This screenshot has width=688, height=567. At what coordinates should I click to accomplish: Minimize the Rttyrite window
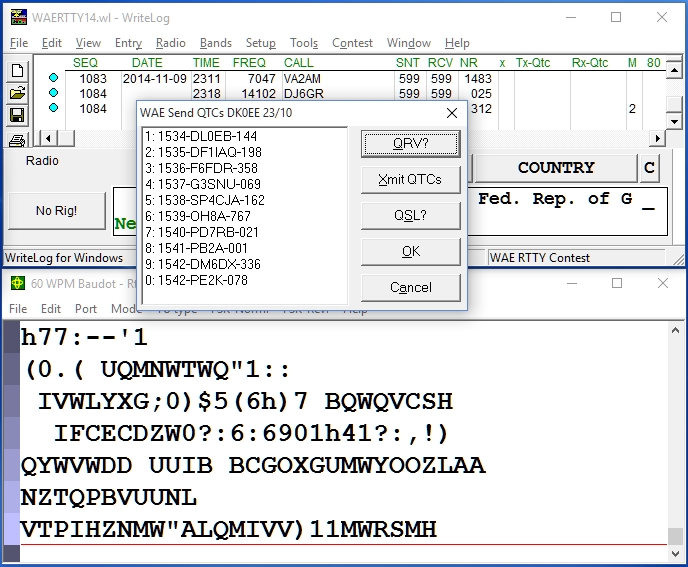click(x=572, y=283)
